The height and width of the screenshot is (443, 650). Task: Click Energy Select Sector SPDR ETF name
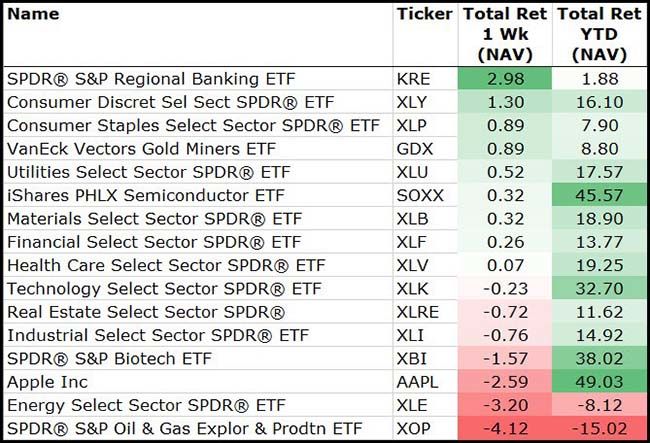coord(145,405)
